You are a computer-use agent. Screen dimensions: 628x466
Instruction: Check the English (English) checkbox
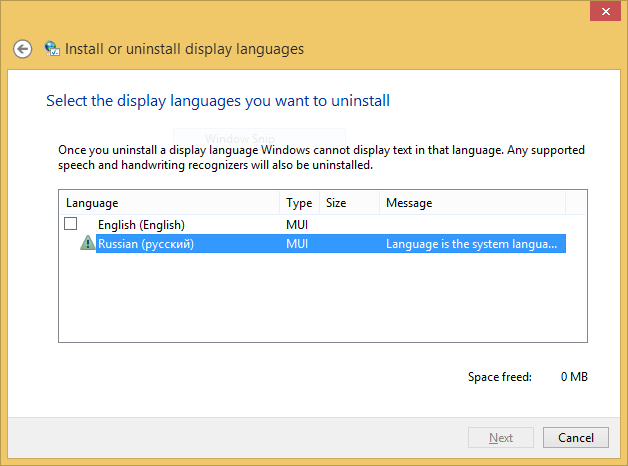[70, 223]
